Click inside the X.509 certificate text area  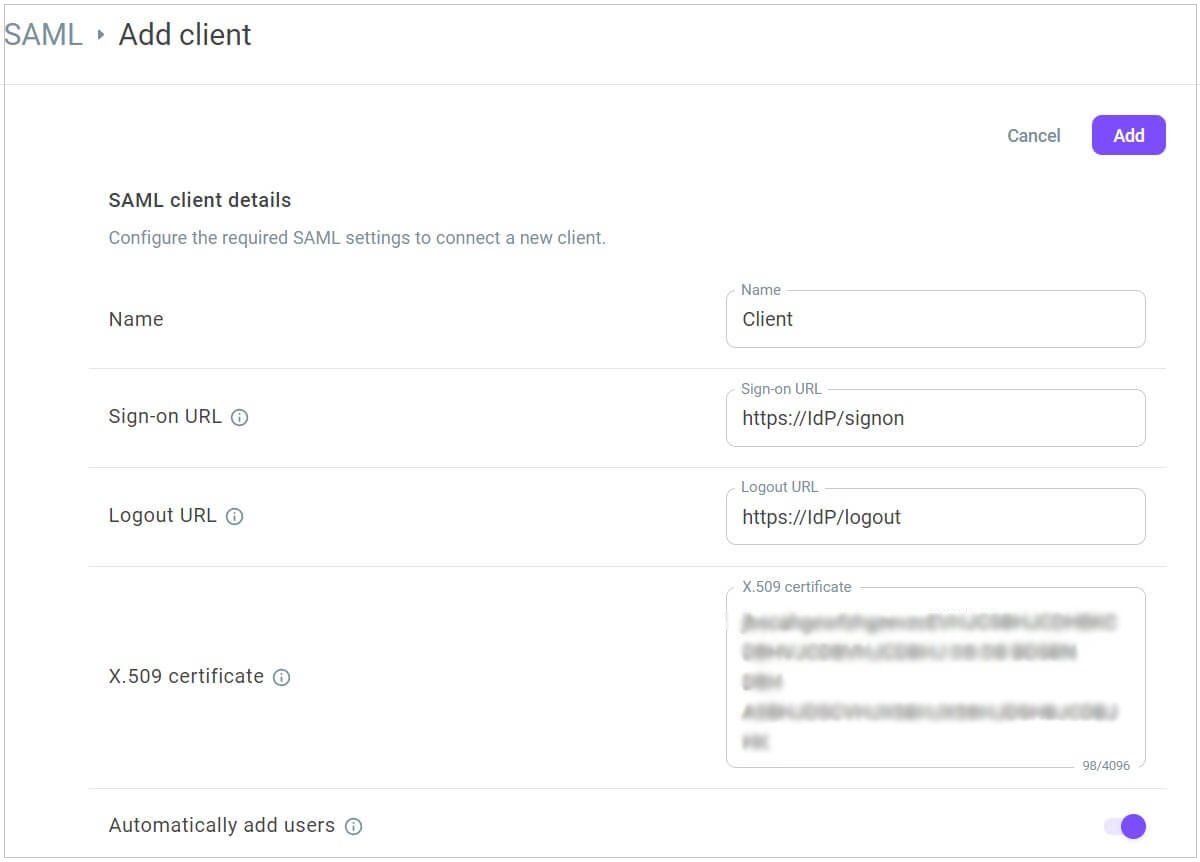935,678
